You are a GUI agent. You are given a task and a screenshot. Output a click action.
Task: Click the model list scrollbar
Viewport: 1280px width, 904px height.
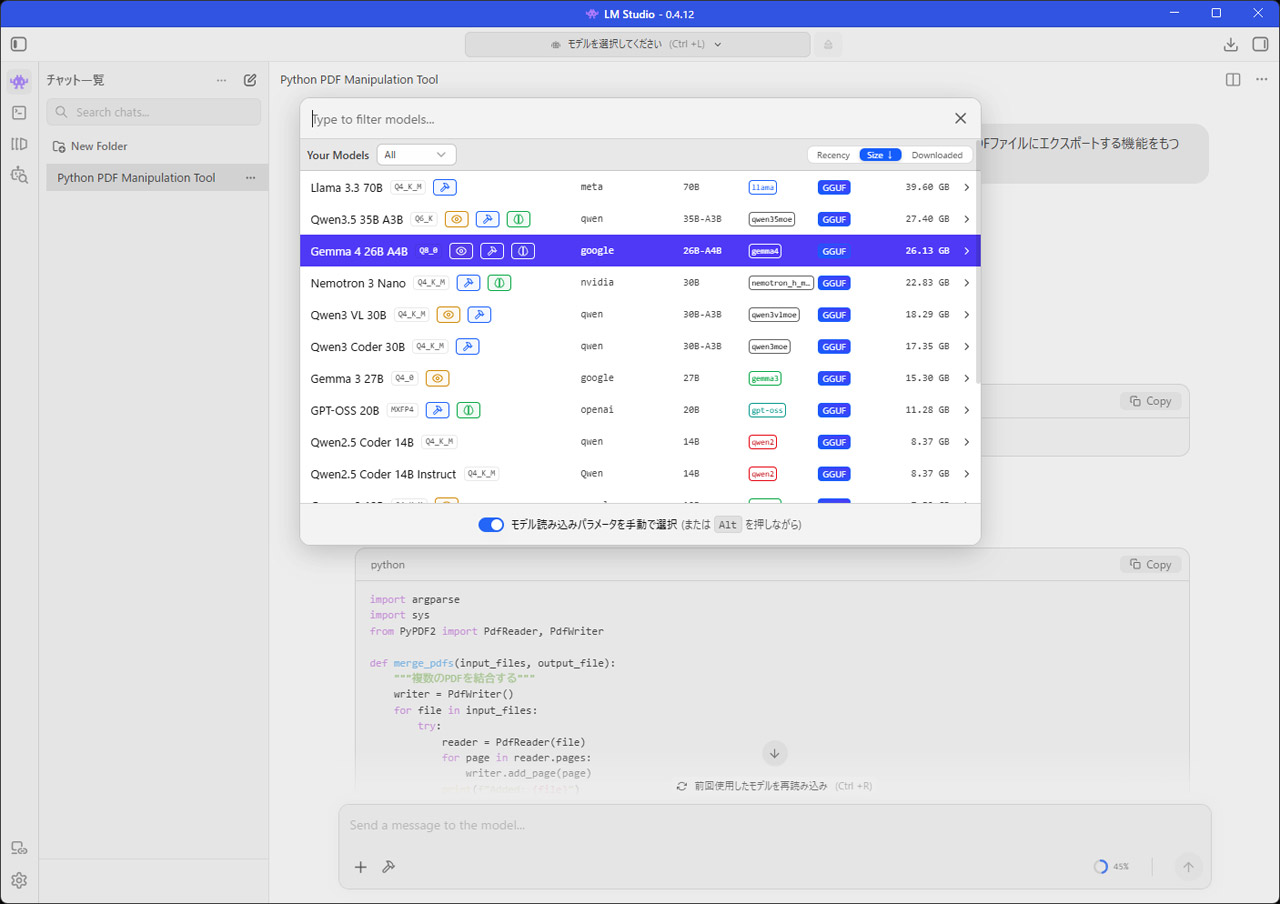[x=977, y=275]
